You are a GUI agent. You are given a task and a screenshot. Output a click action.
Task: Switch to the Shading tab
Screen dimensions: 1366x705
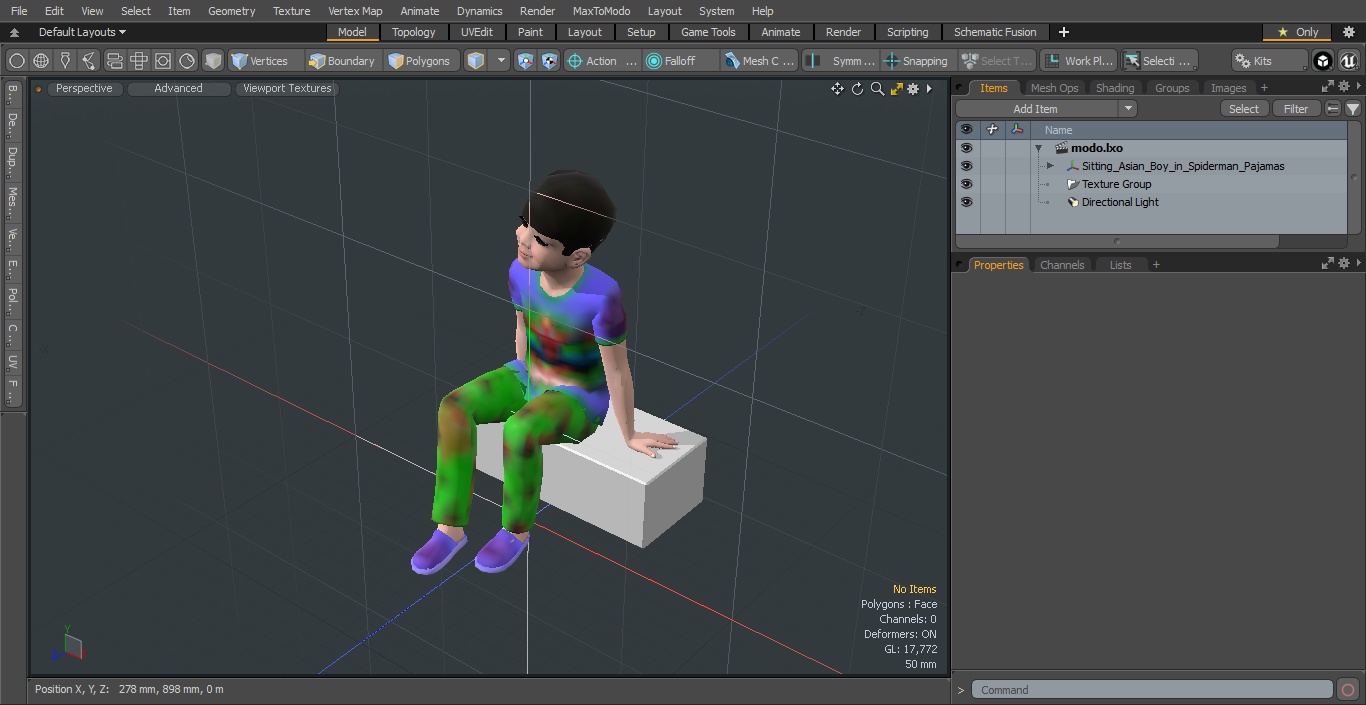(1115, 88)
